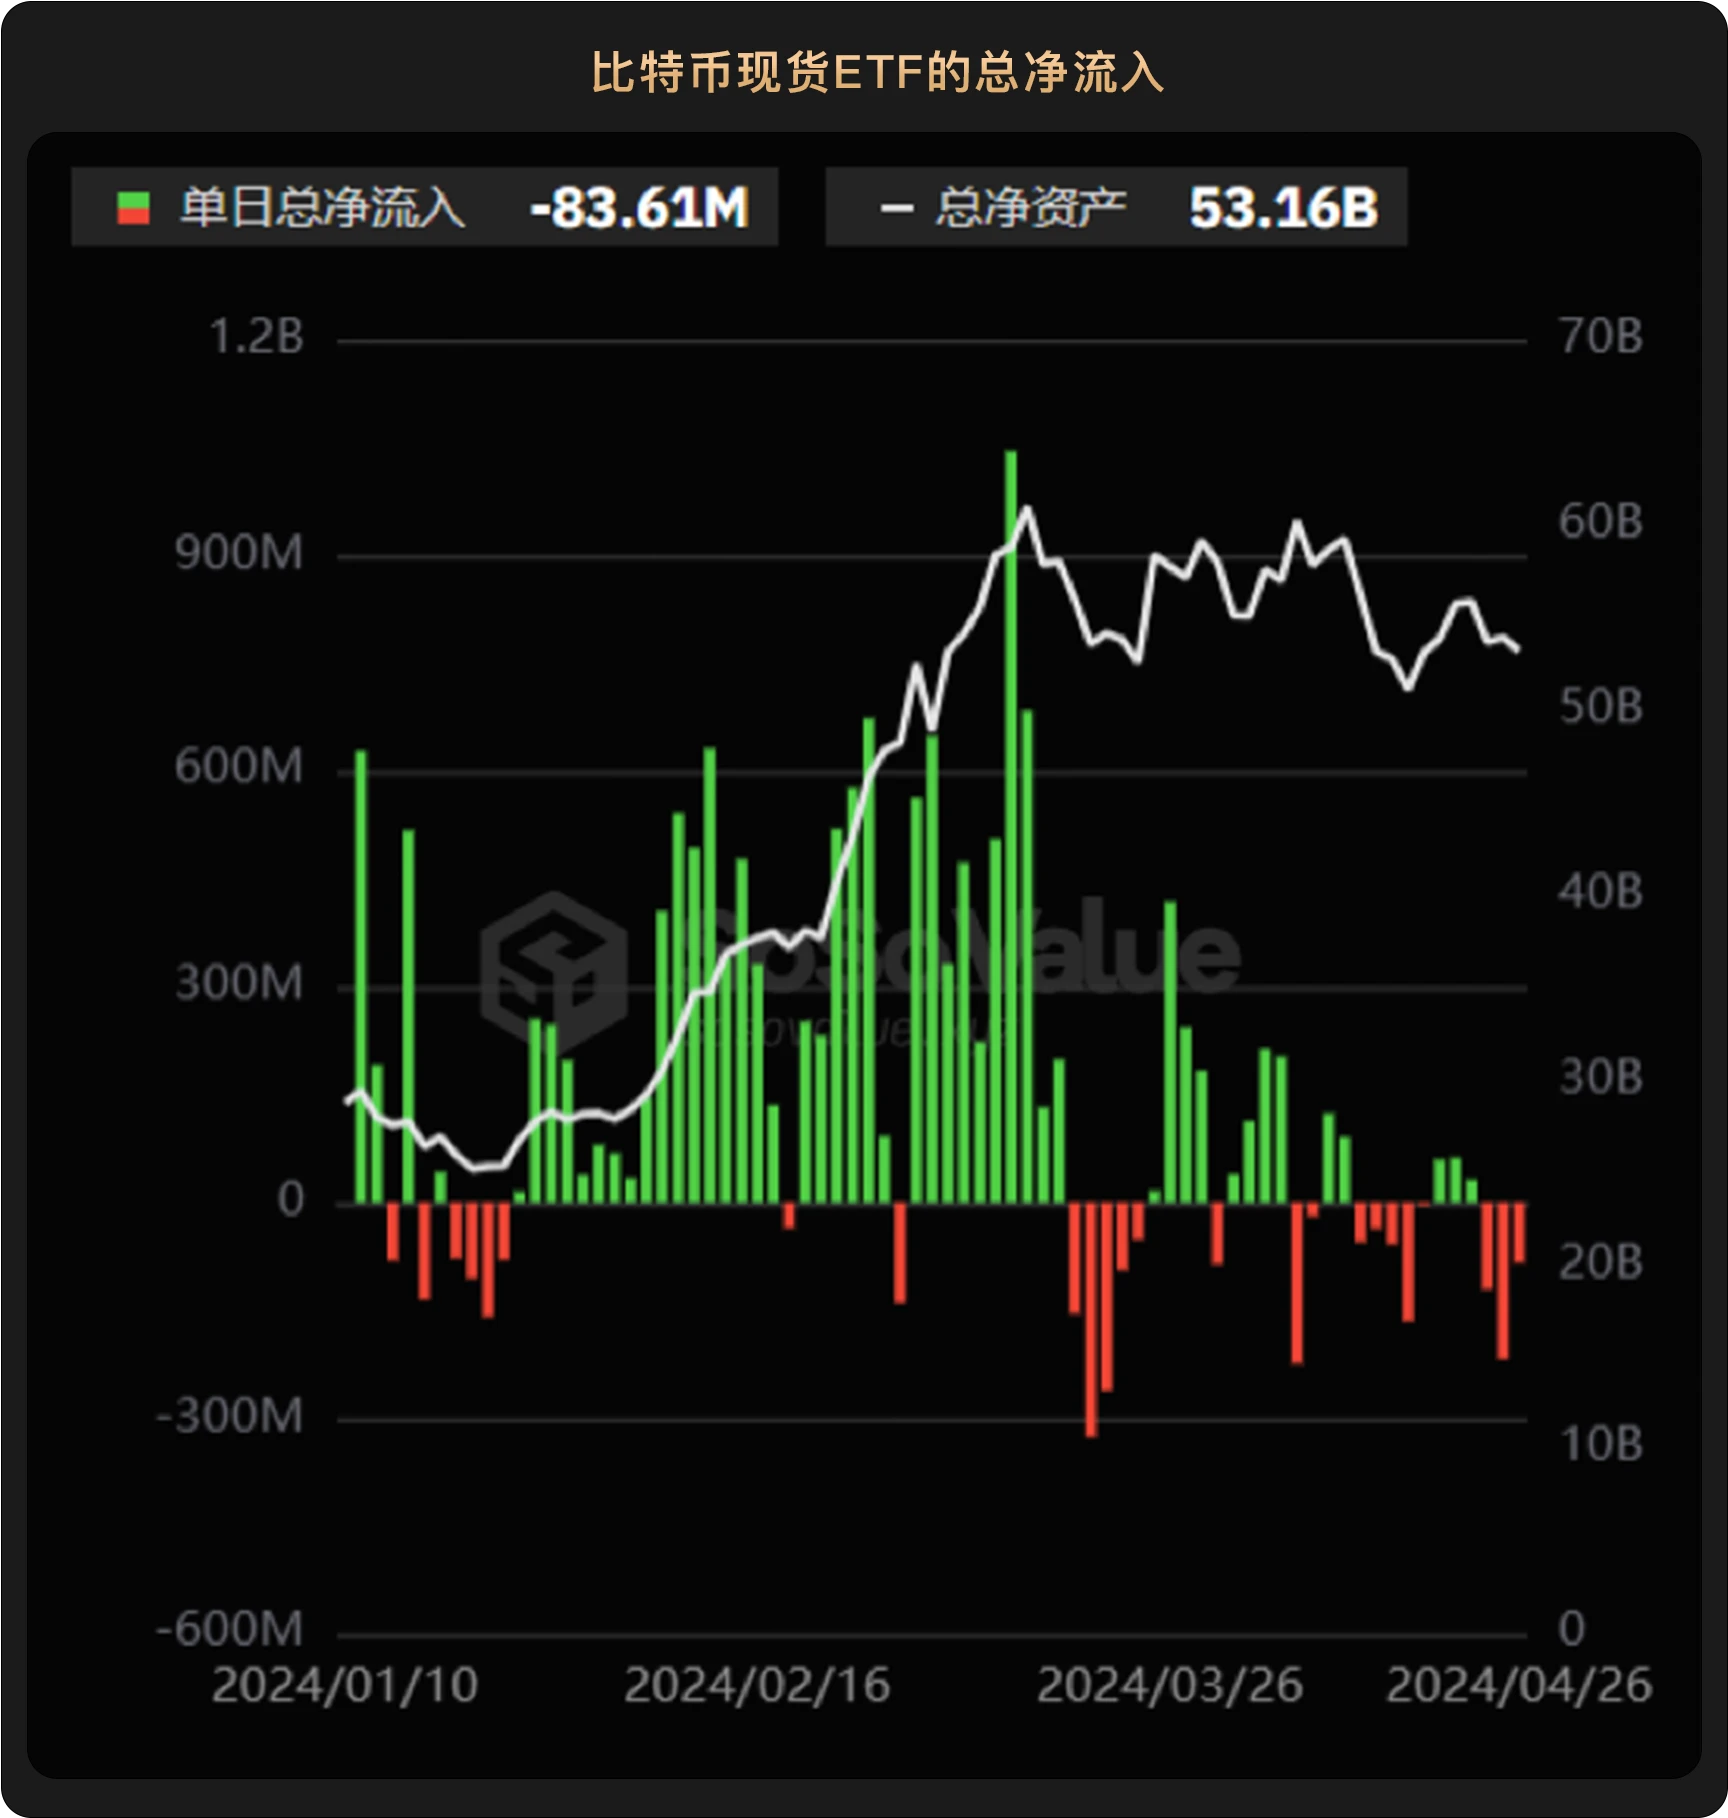Viewport: 1728px width, 1818px height.
Task: Click the chart title 比特币现货ETF的总净流入
Action: tap(877, 73)
